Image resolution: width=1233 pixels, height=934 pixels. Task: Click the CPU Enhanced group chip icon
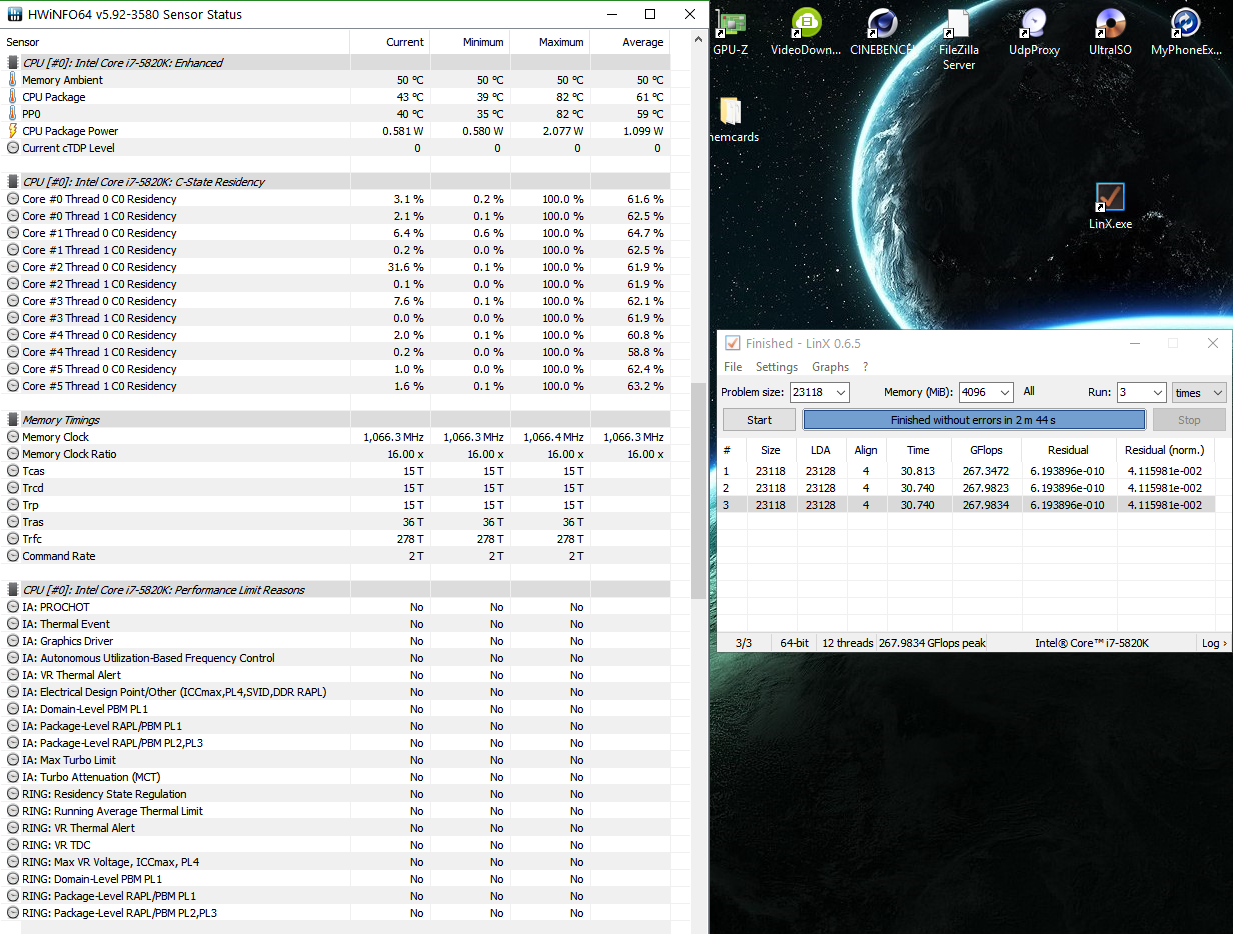tap(13, 63)
